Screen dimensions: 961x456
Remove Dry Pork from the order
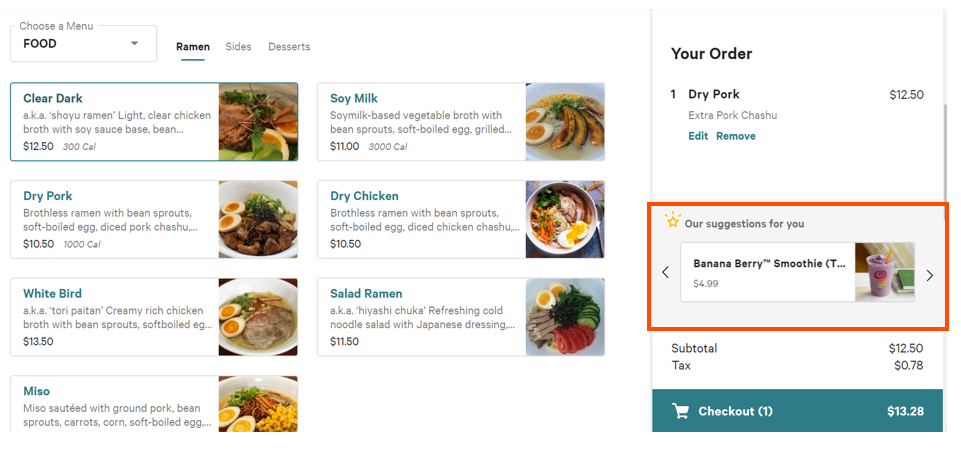coord(736,136)
